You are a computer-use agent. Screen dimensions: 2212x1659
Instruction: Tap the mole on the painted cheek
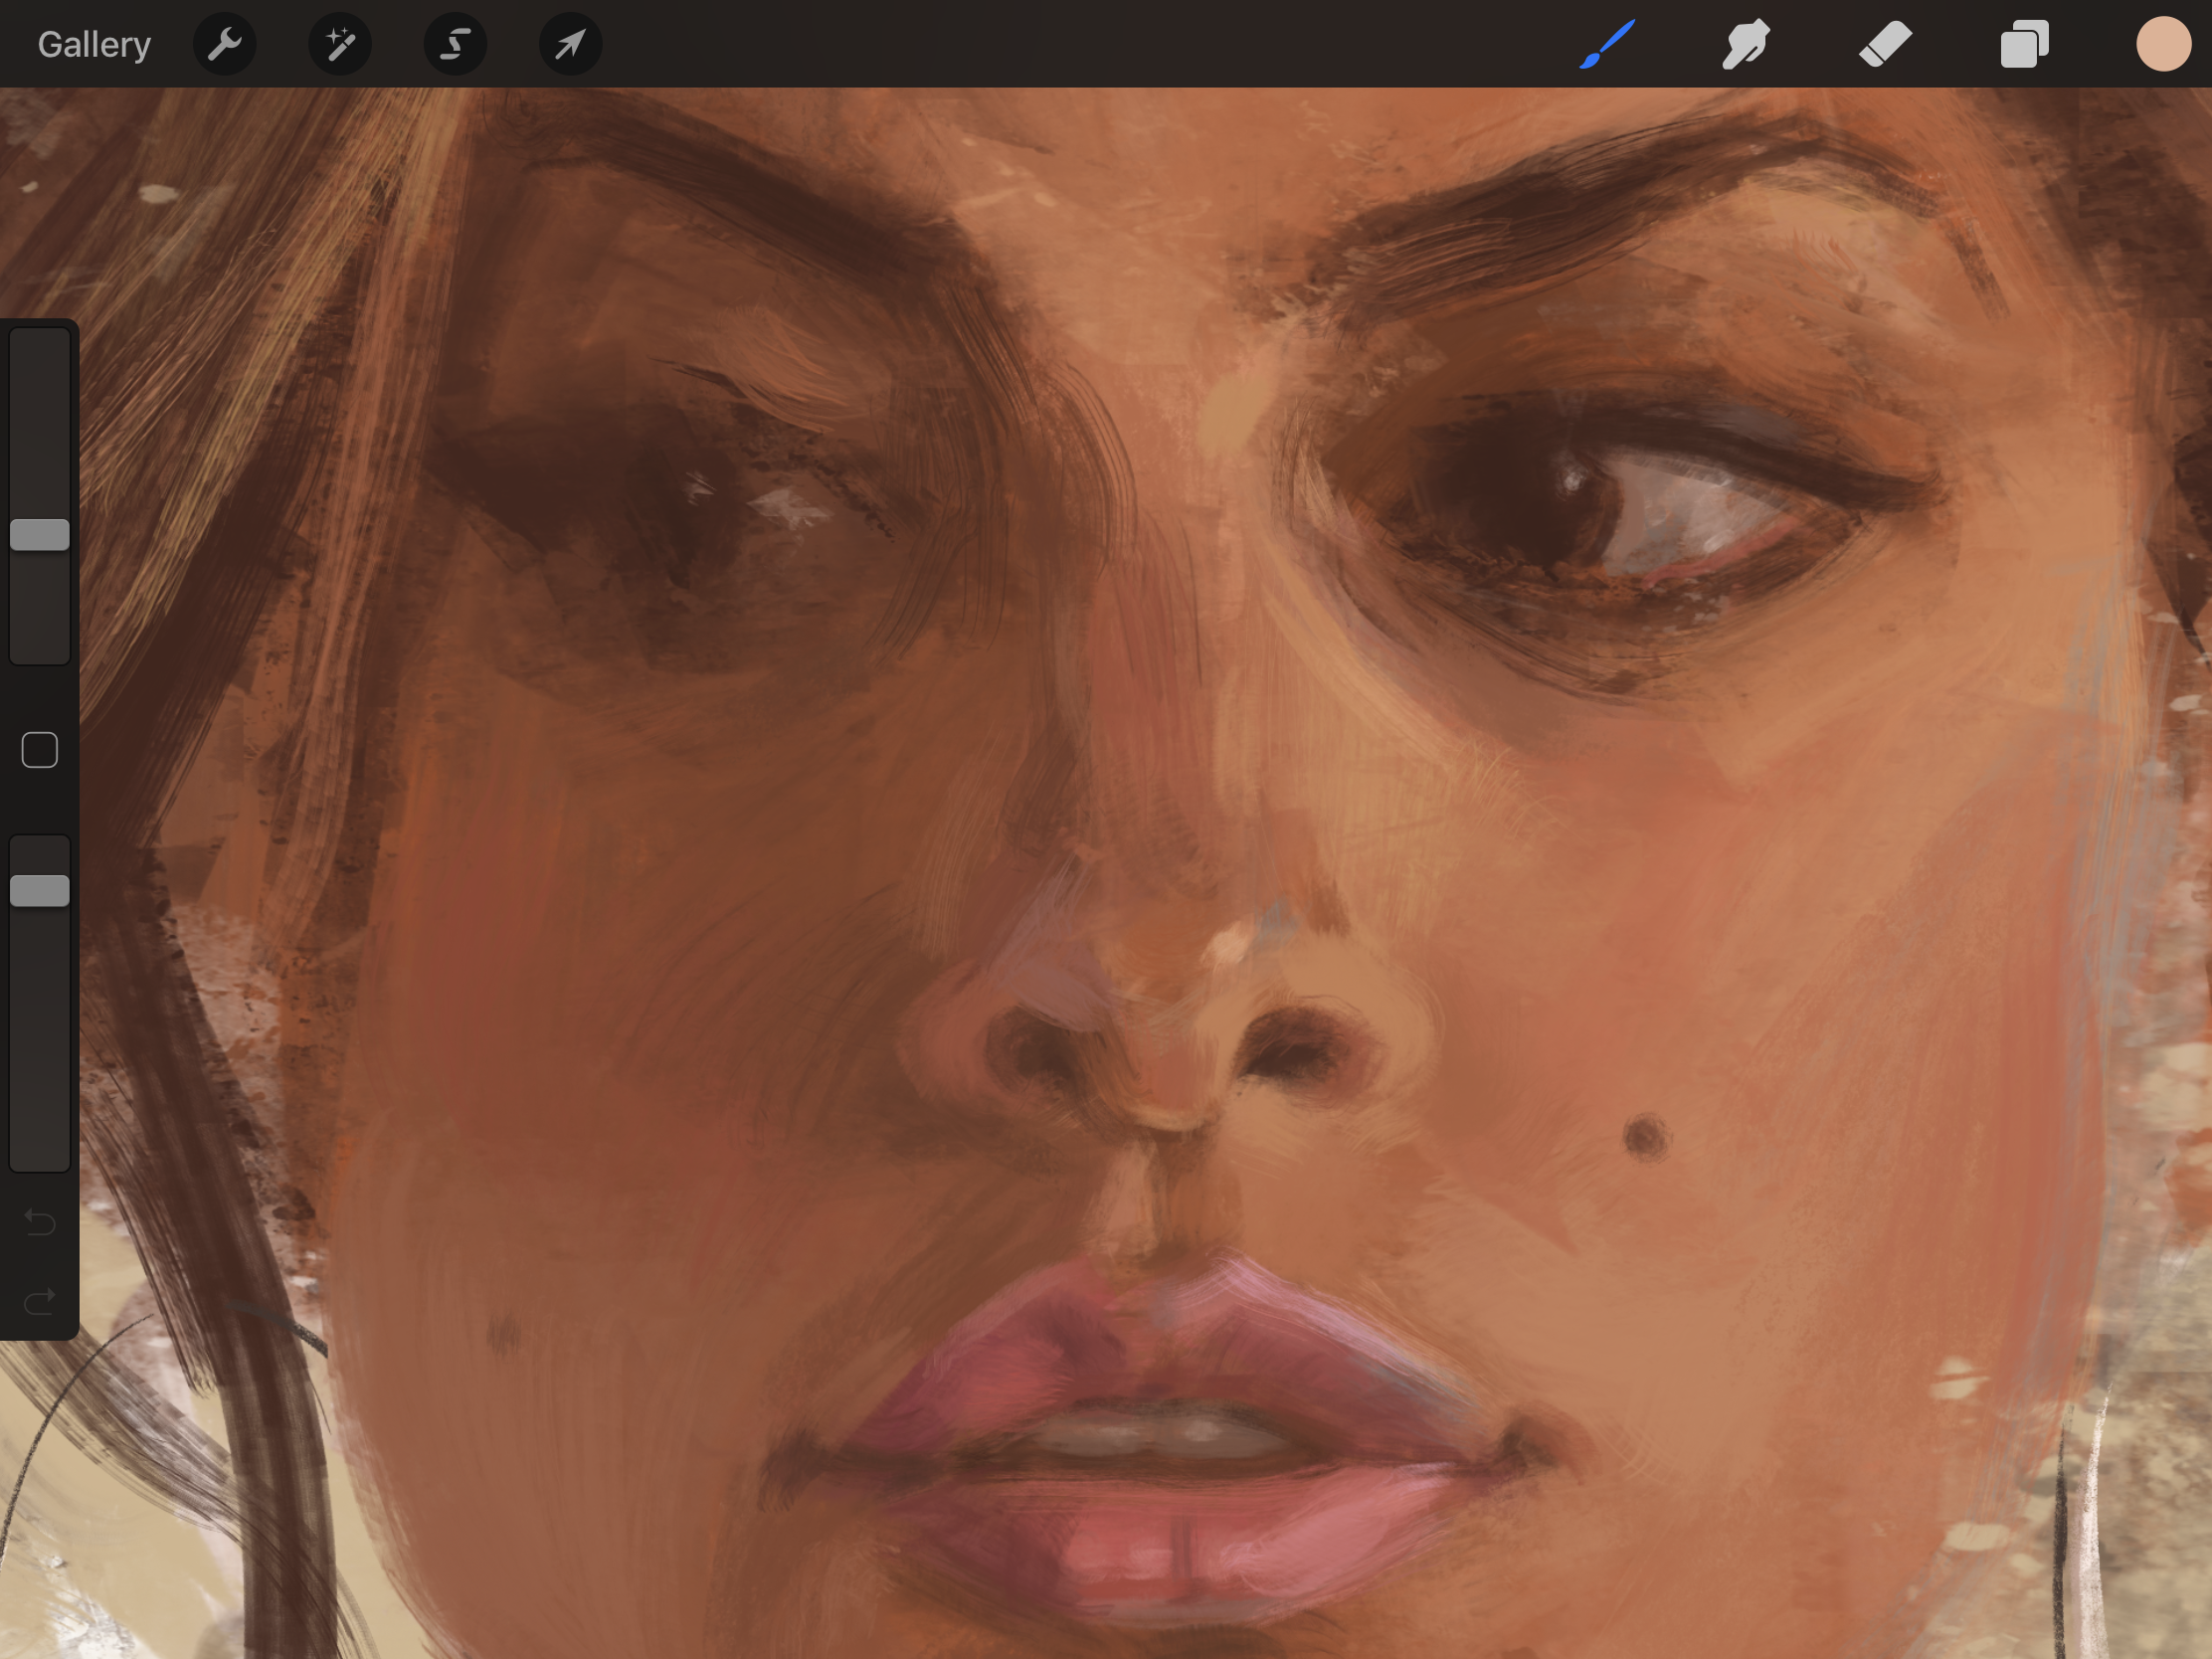1645,1137
